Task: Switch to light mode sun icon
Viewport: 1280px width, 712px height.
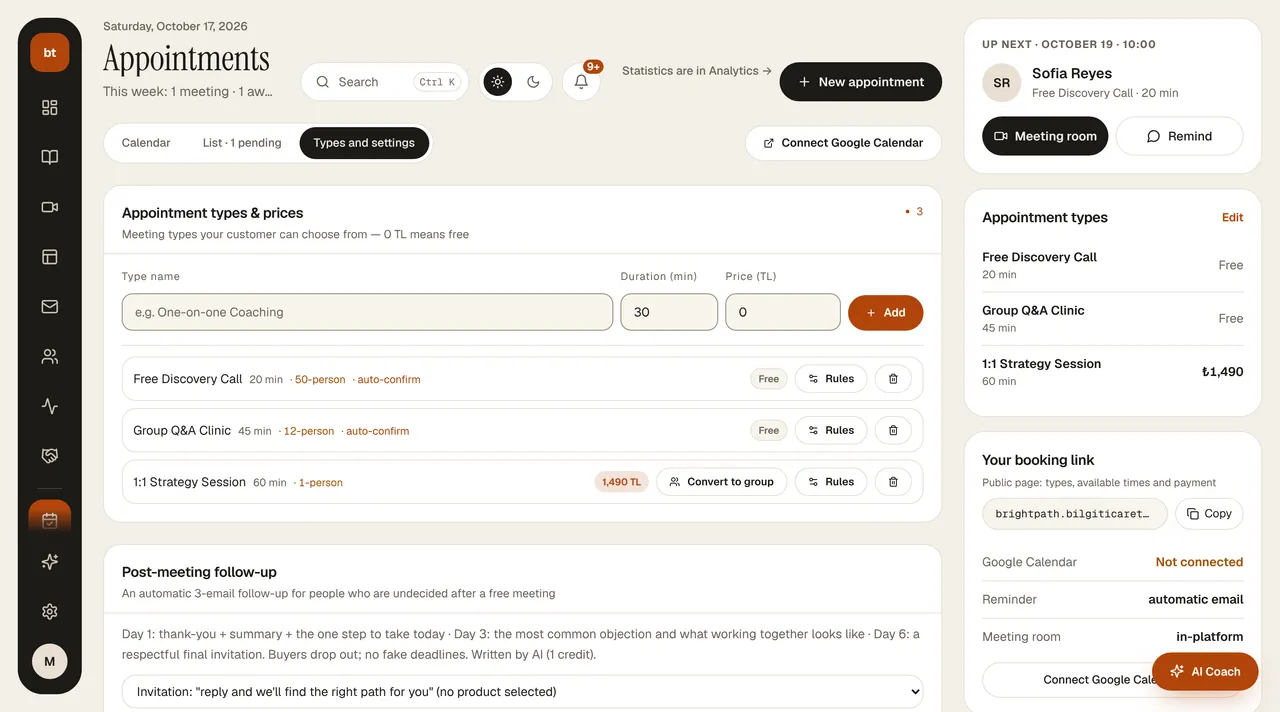Action: point(498,82)
